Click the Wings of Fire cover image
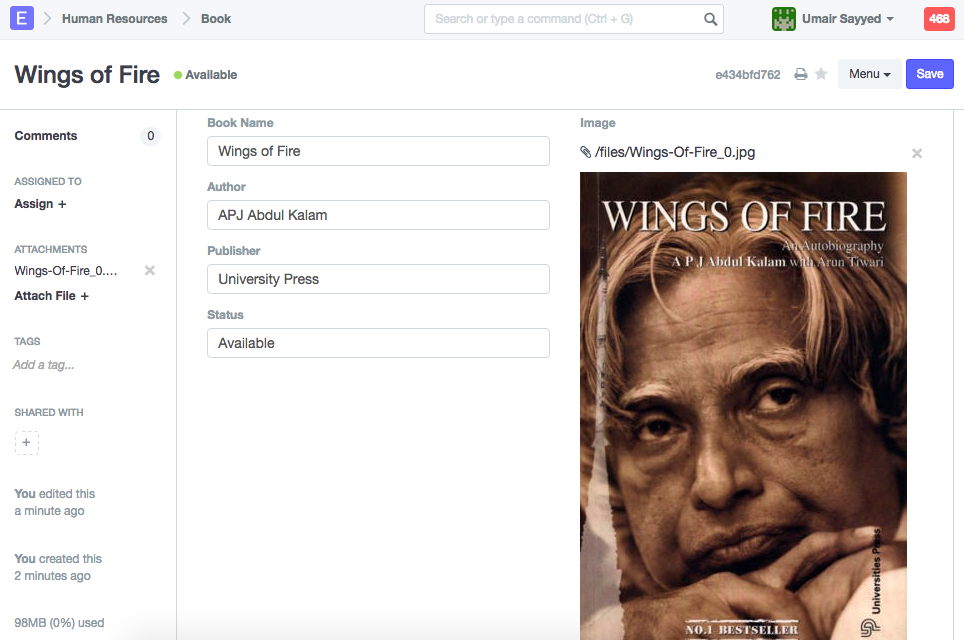The width and height of the screenshot is (964, 640). 743,406
